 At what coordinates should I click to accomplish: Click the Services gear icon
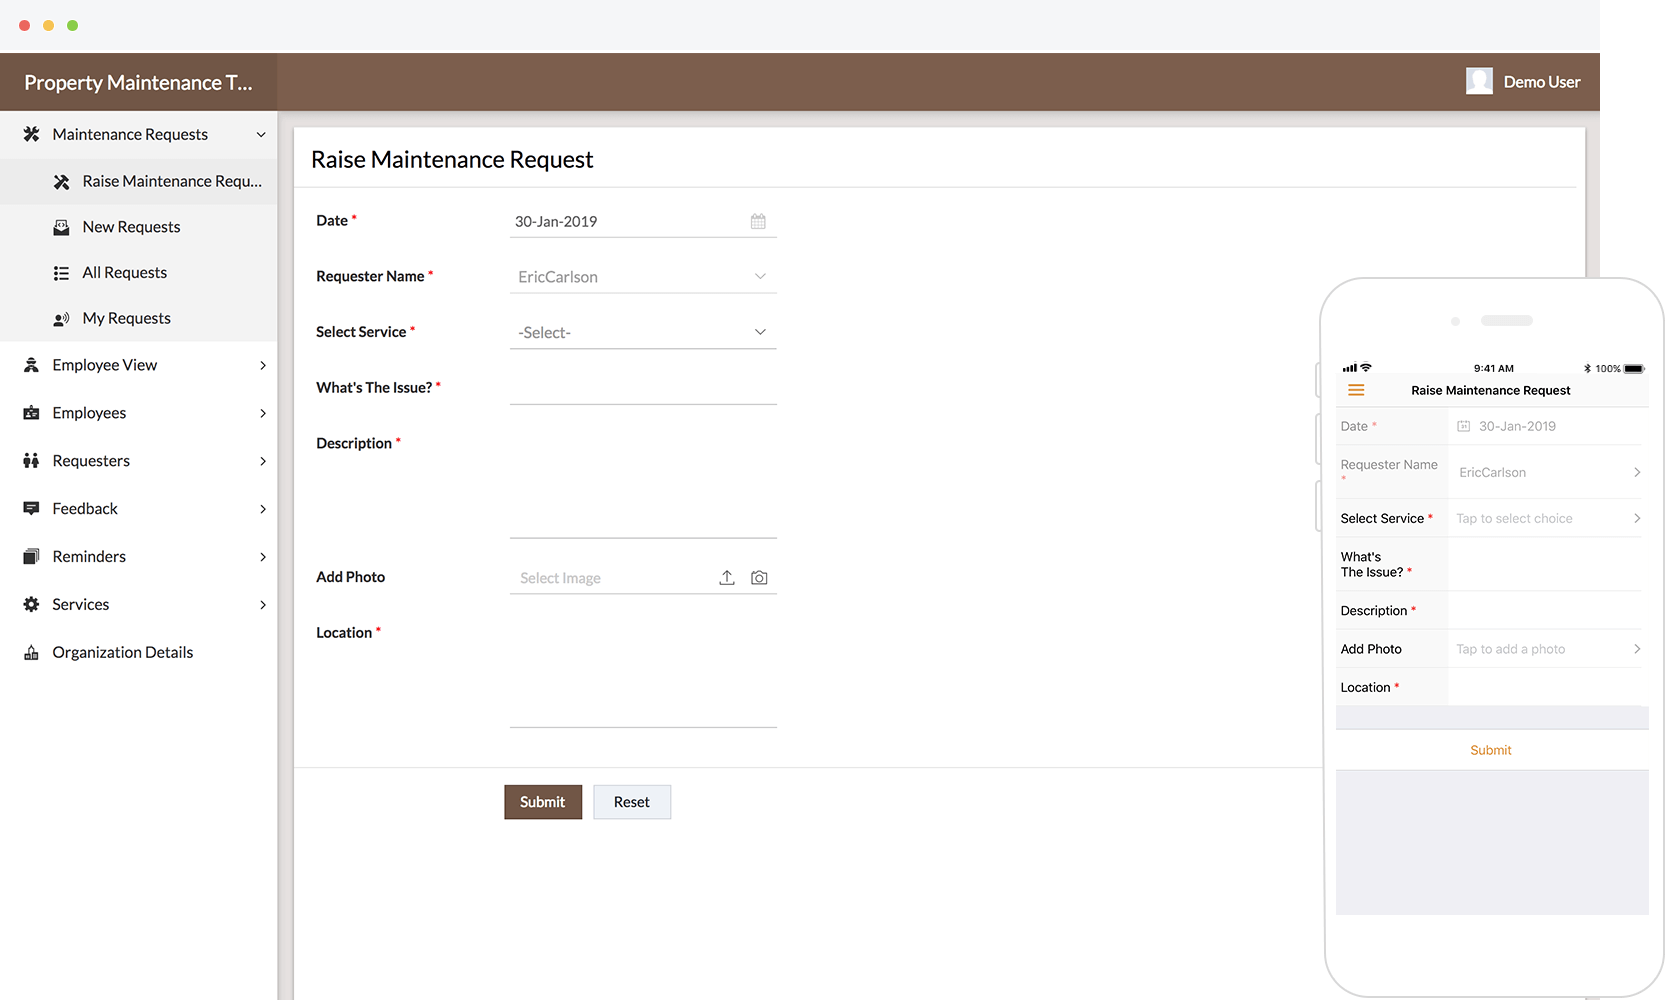(x=31, y=604)
